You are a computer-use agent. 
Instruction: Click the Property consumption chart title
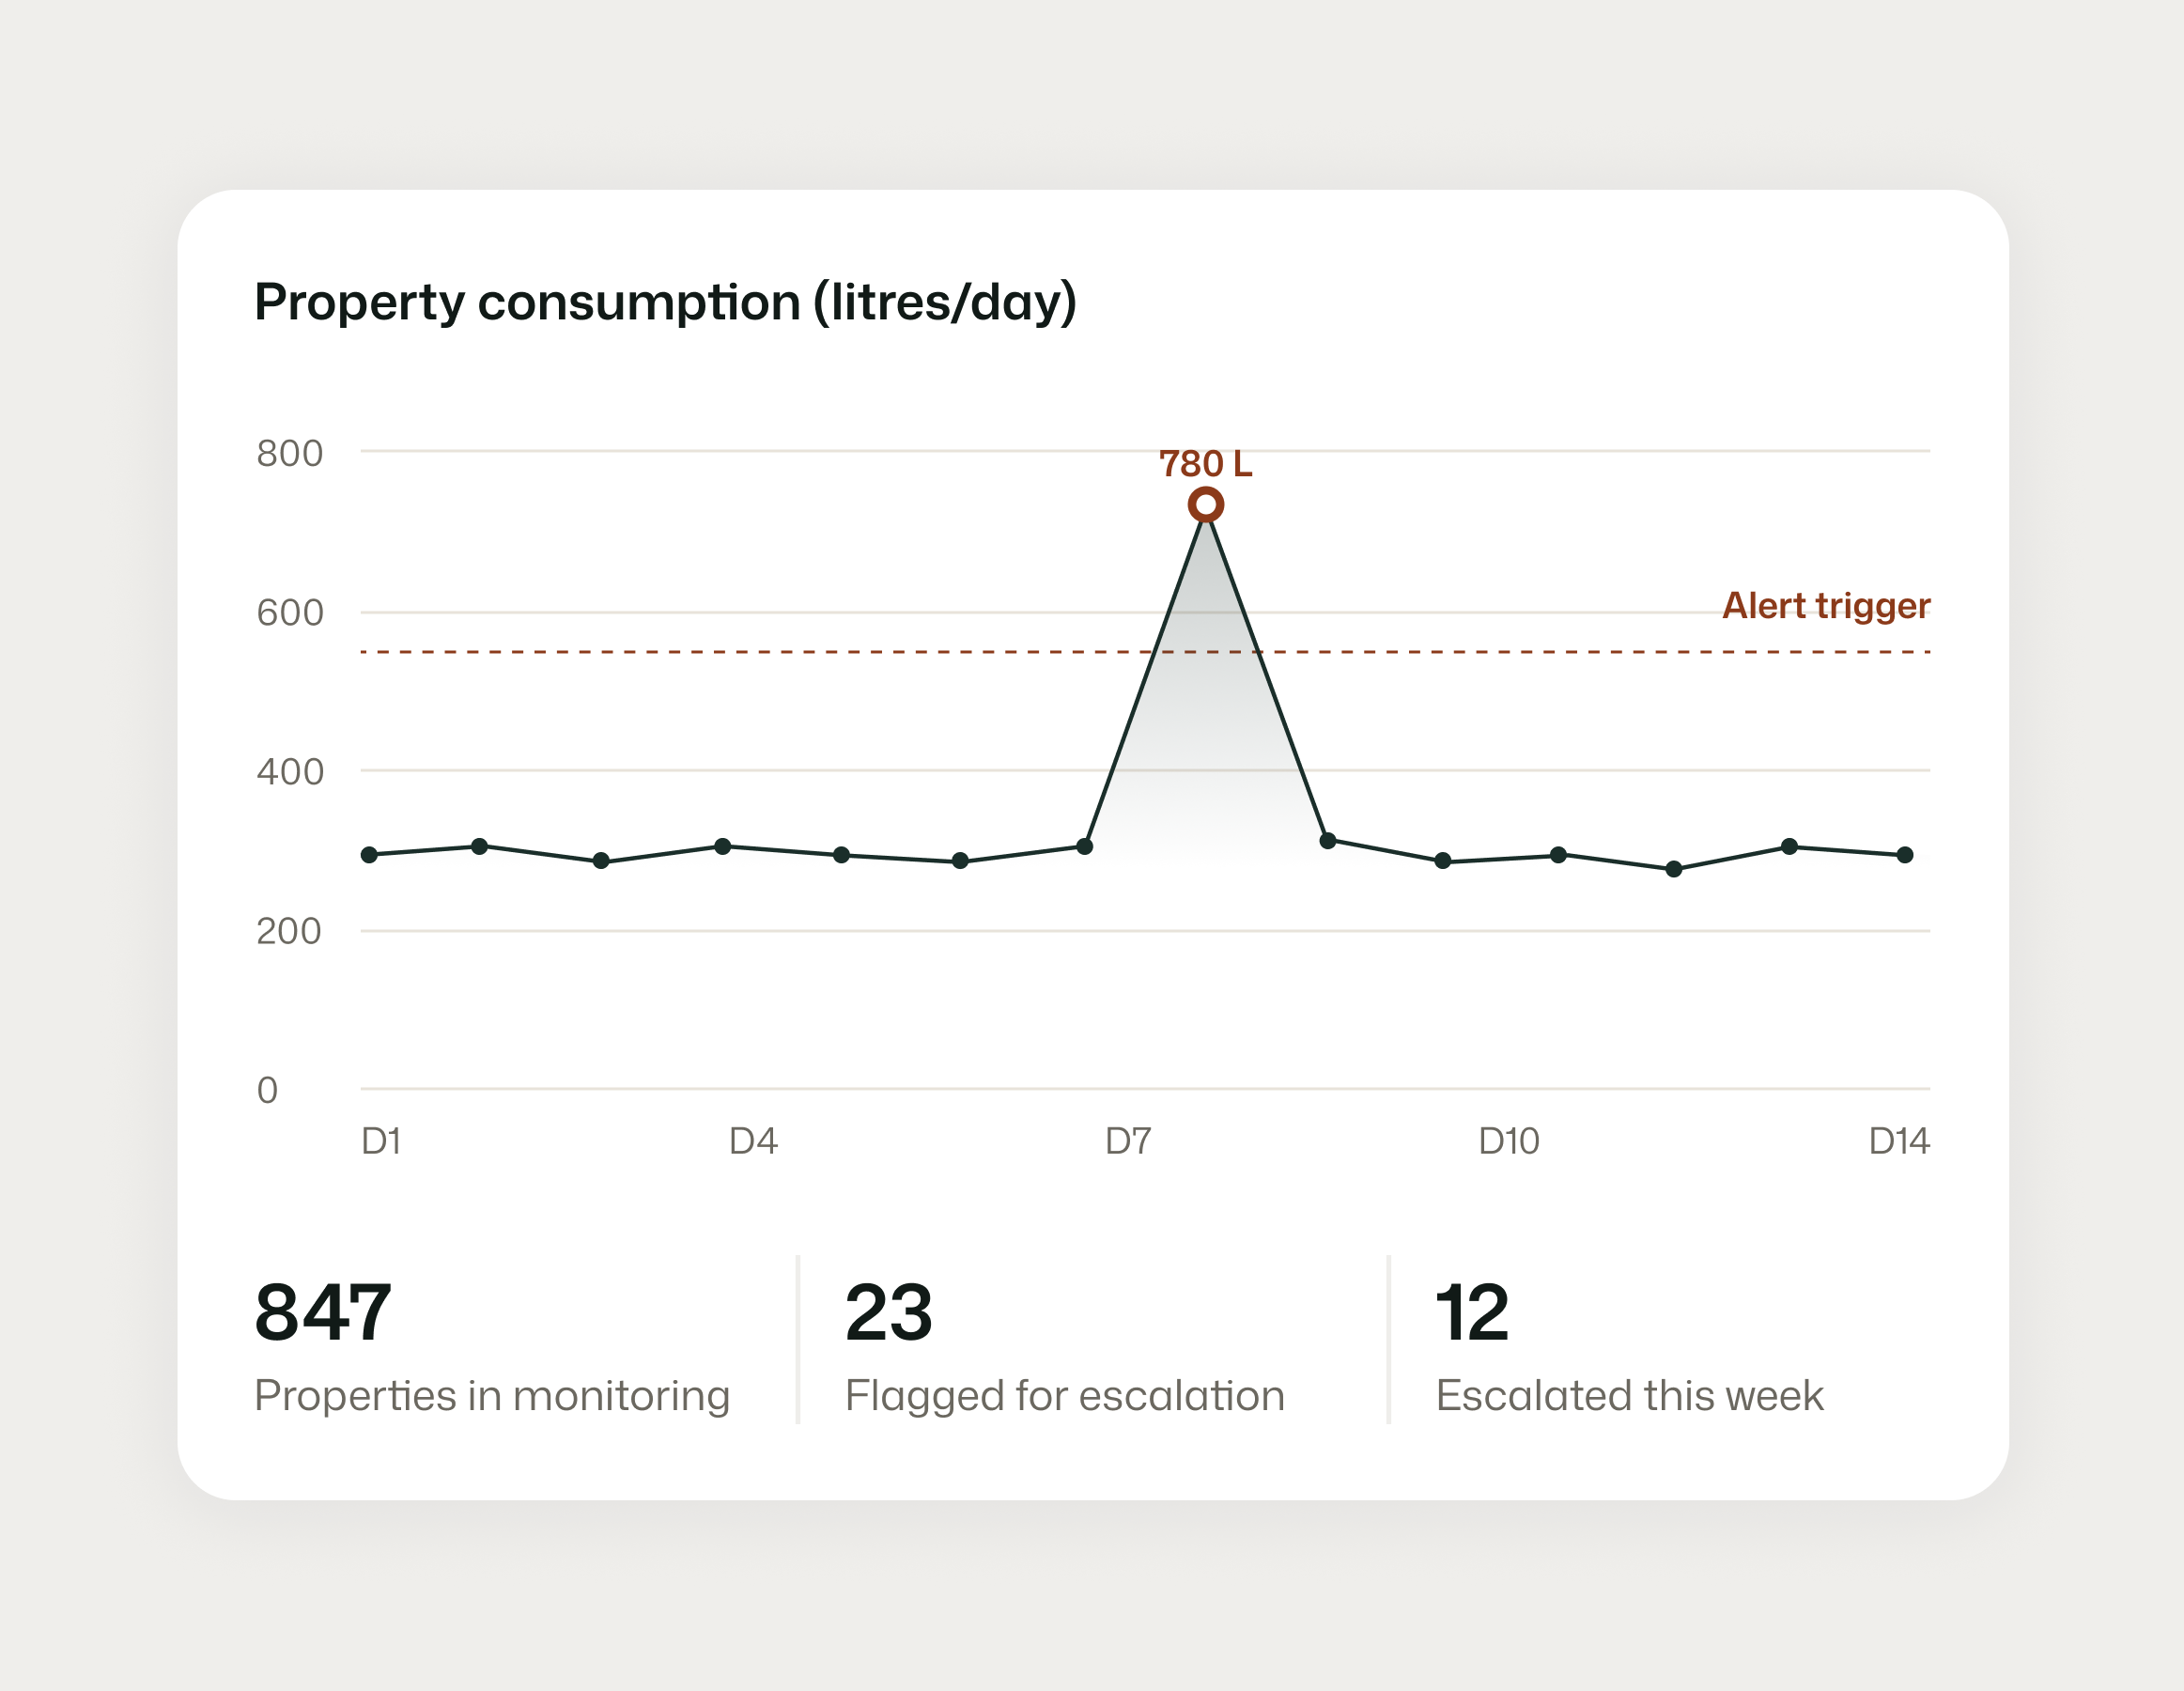click(x=665, y=302)
